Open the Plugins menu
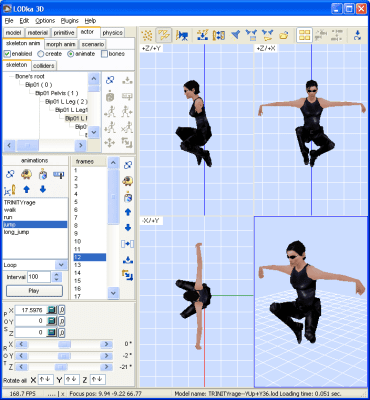The height and width of the screenshot is (400, 370). (x=70, y=21)
